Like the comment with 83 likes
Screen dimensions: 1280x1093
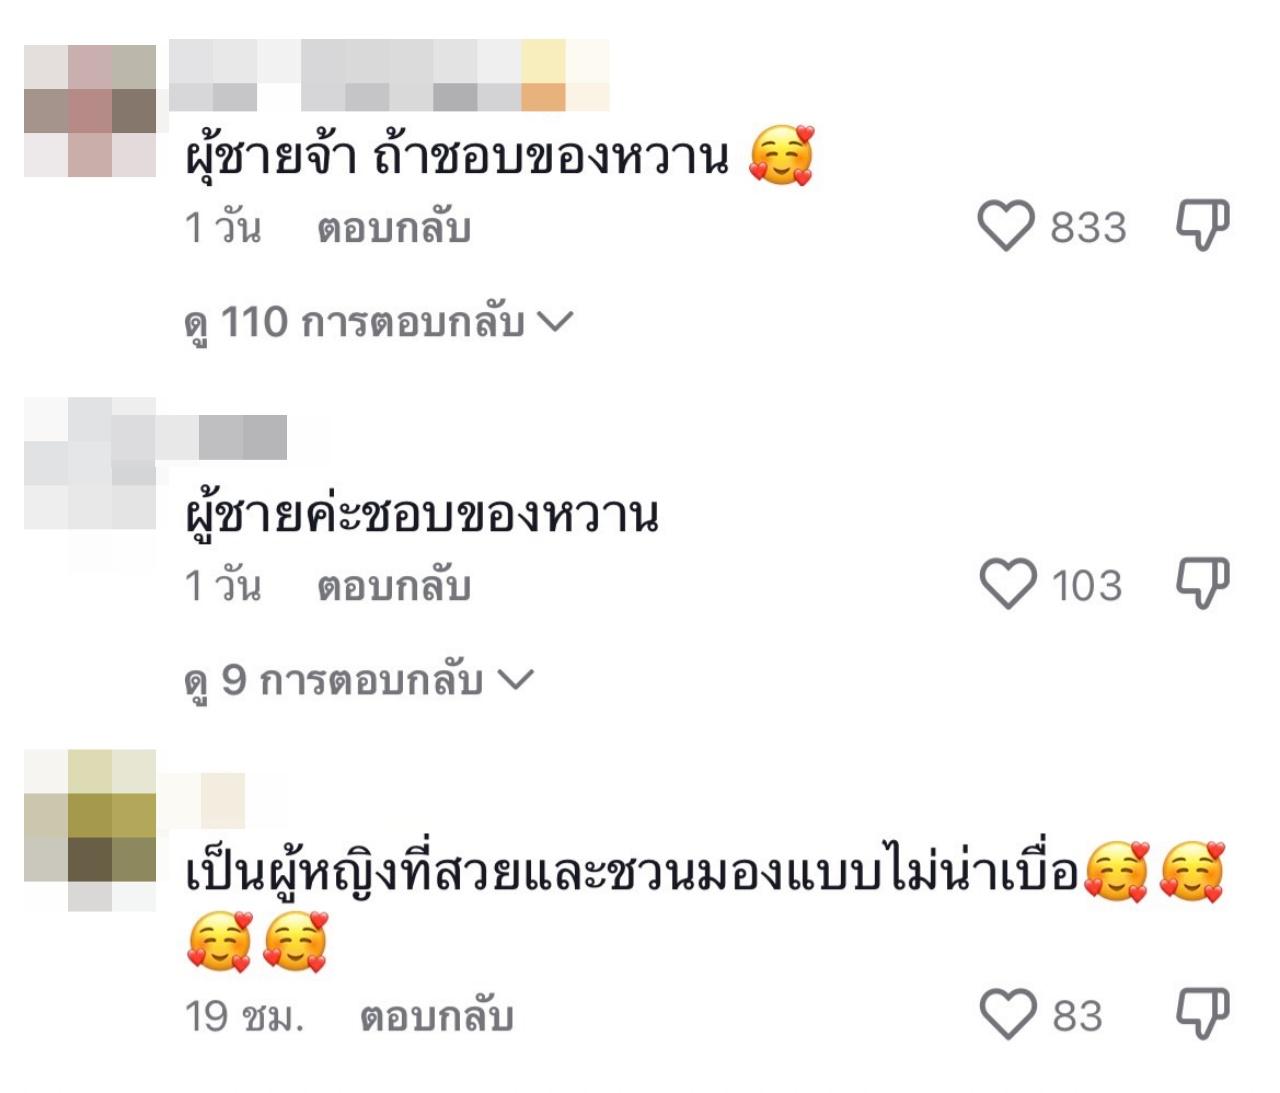[1007, 1015]
